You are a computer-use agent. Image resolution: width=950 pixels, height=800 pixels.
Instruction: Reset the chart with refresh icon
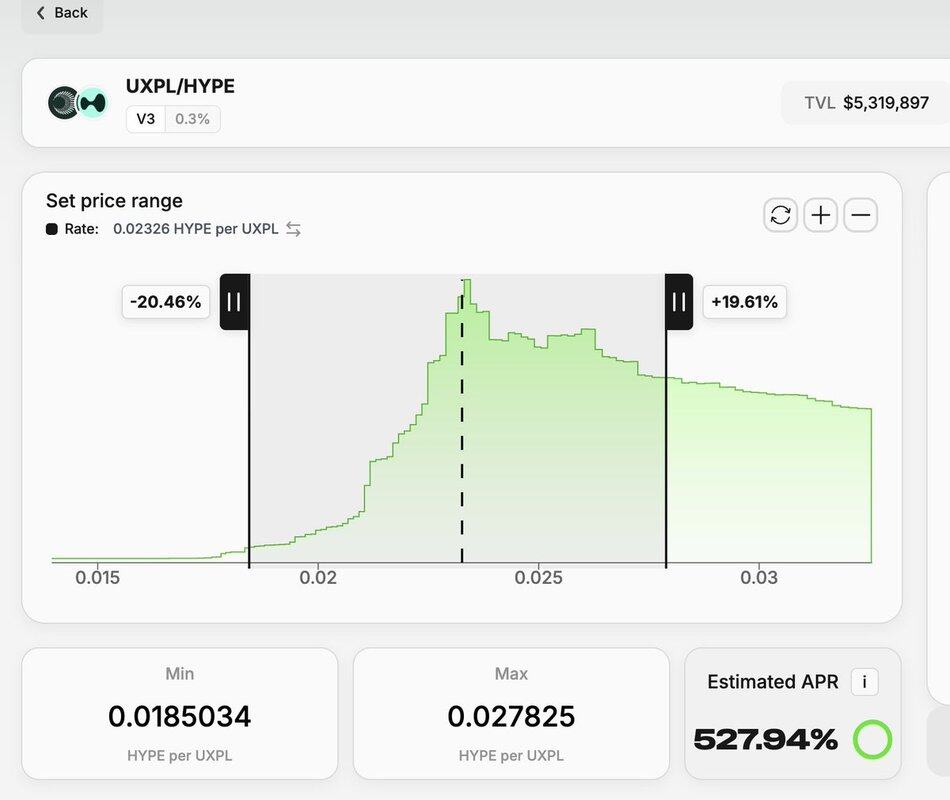click(x=781, y=215)
